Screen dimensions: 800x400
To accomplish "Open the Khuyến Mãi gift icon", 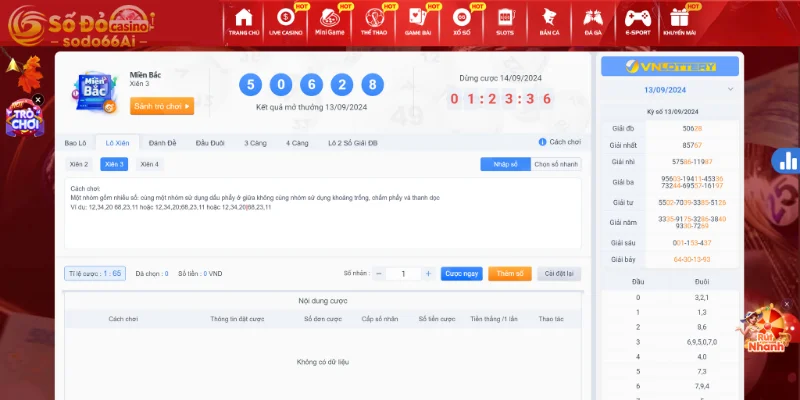I will (x=680, y=18).
